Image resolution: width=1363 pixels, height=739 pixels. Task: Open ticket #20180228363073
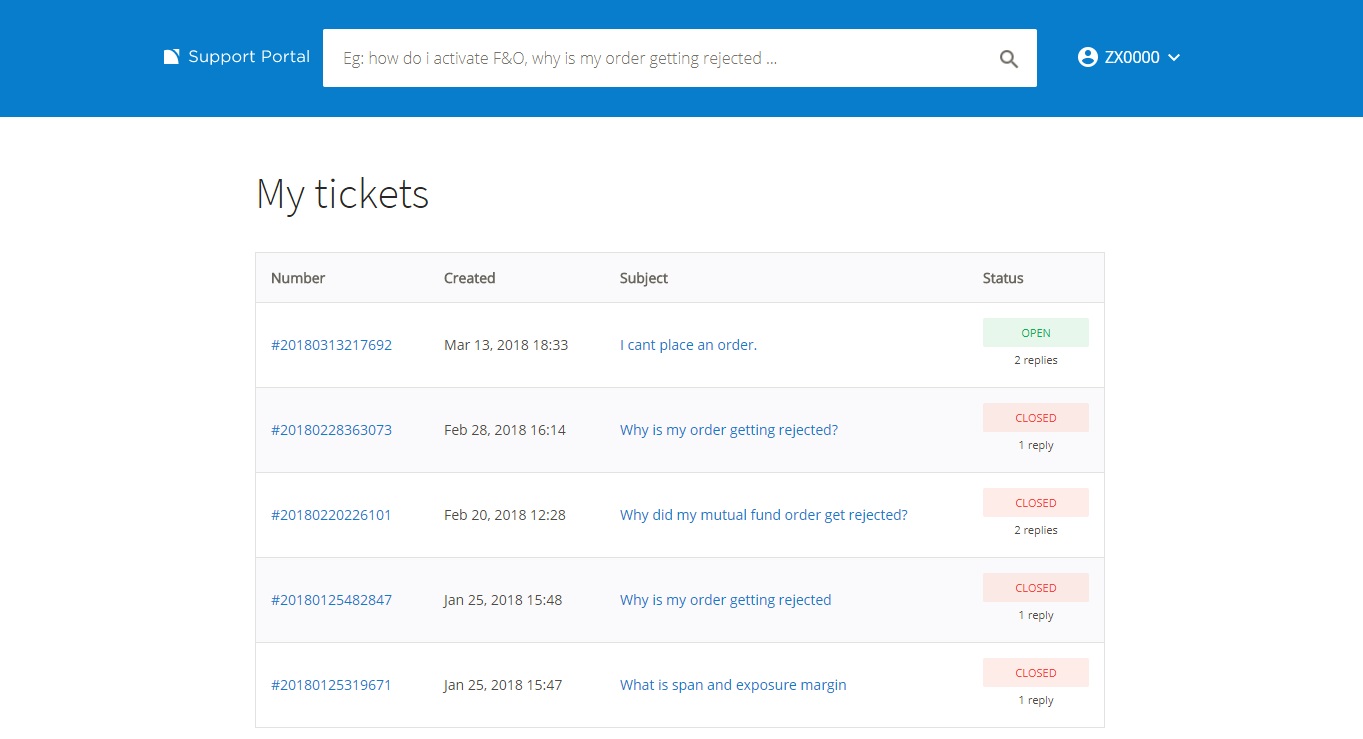[x=331, y=430]
